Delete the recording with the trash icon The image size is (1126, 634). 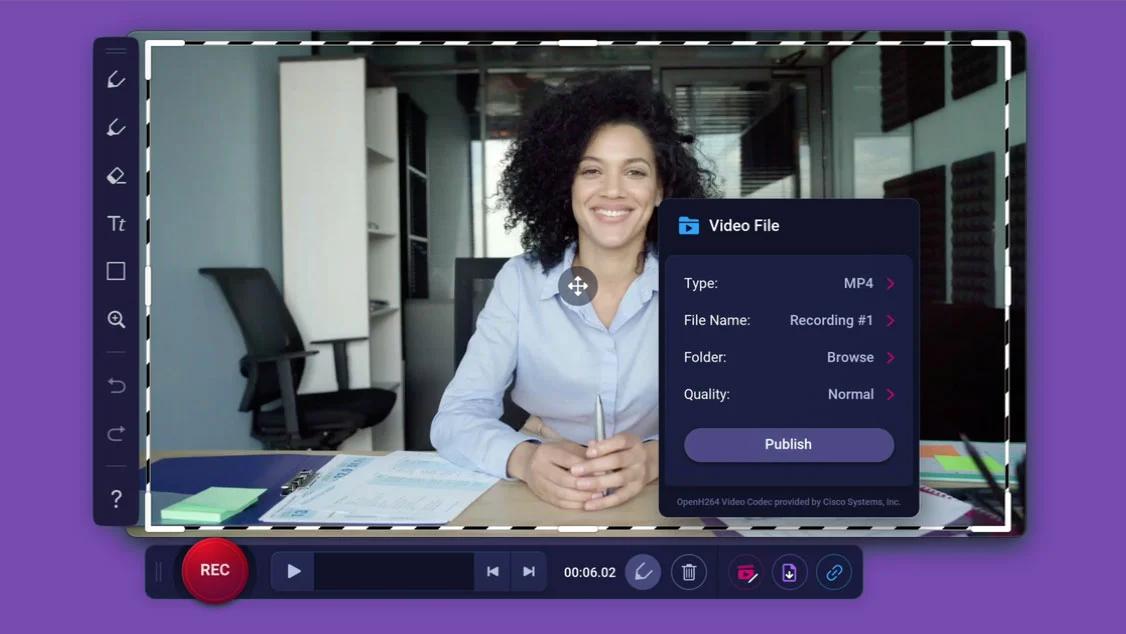[x=689, y=572]
